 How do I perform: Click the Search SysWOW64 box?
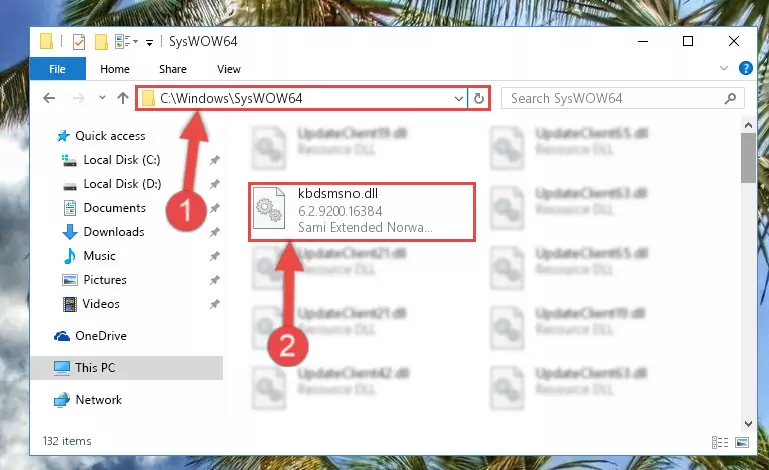(622, 99)
